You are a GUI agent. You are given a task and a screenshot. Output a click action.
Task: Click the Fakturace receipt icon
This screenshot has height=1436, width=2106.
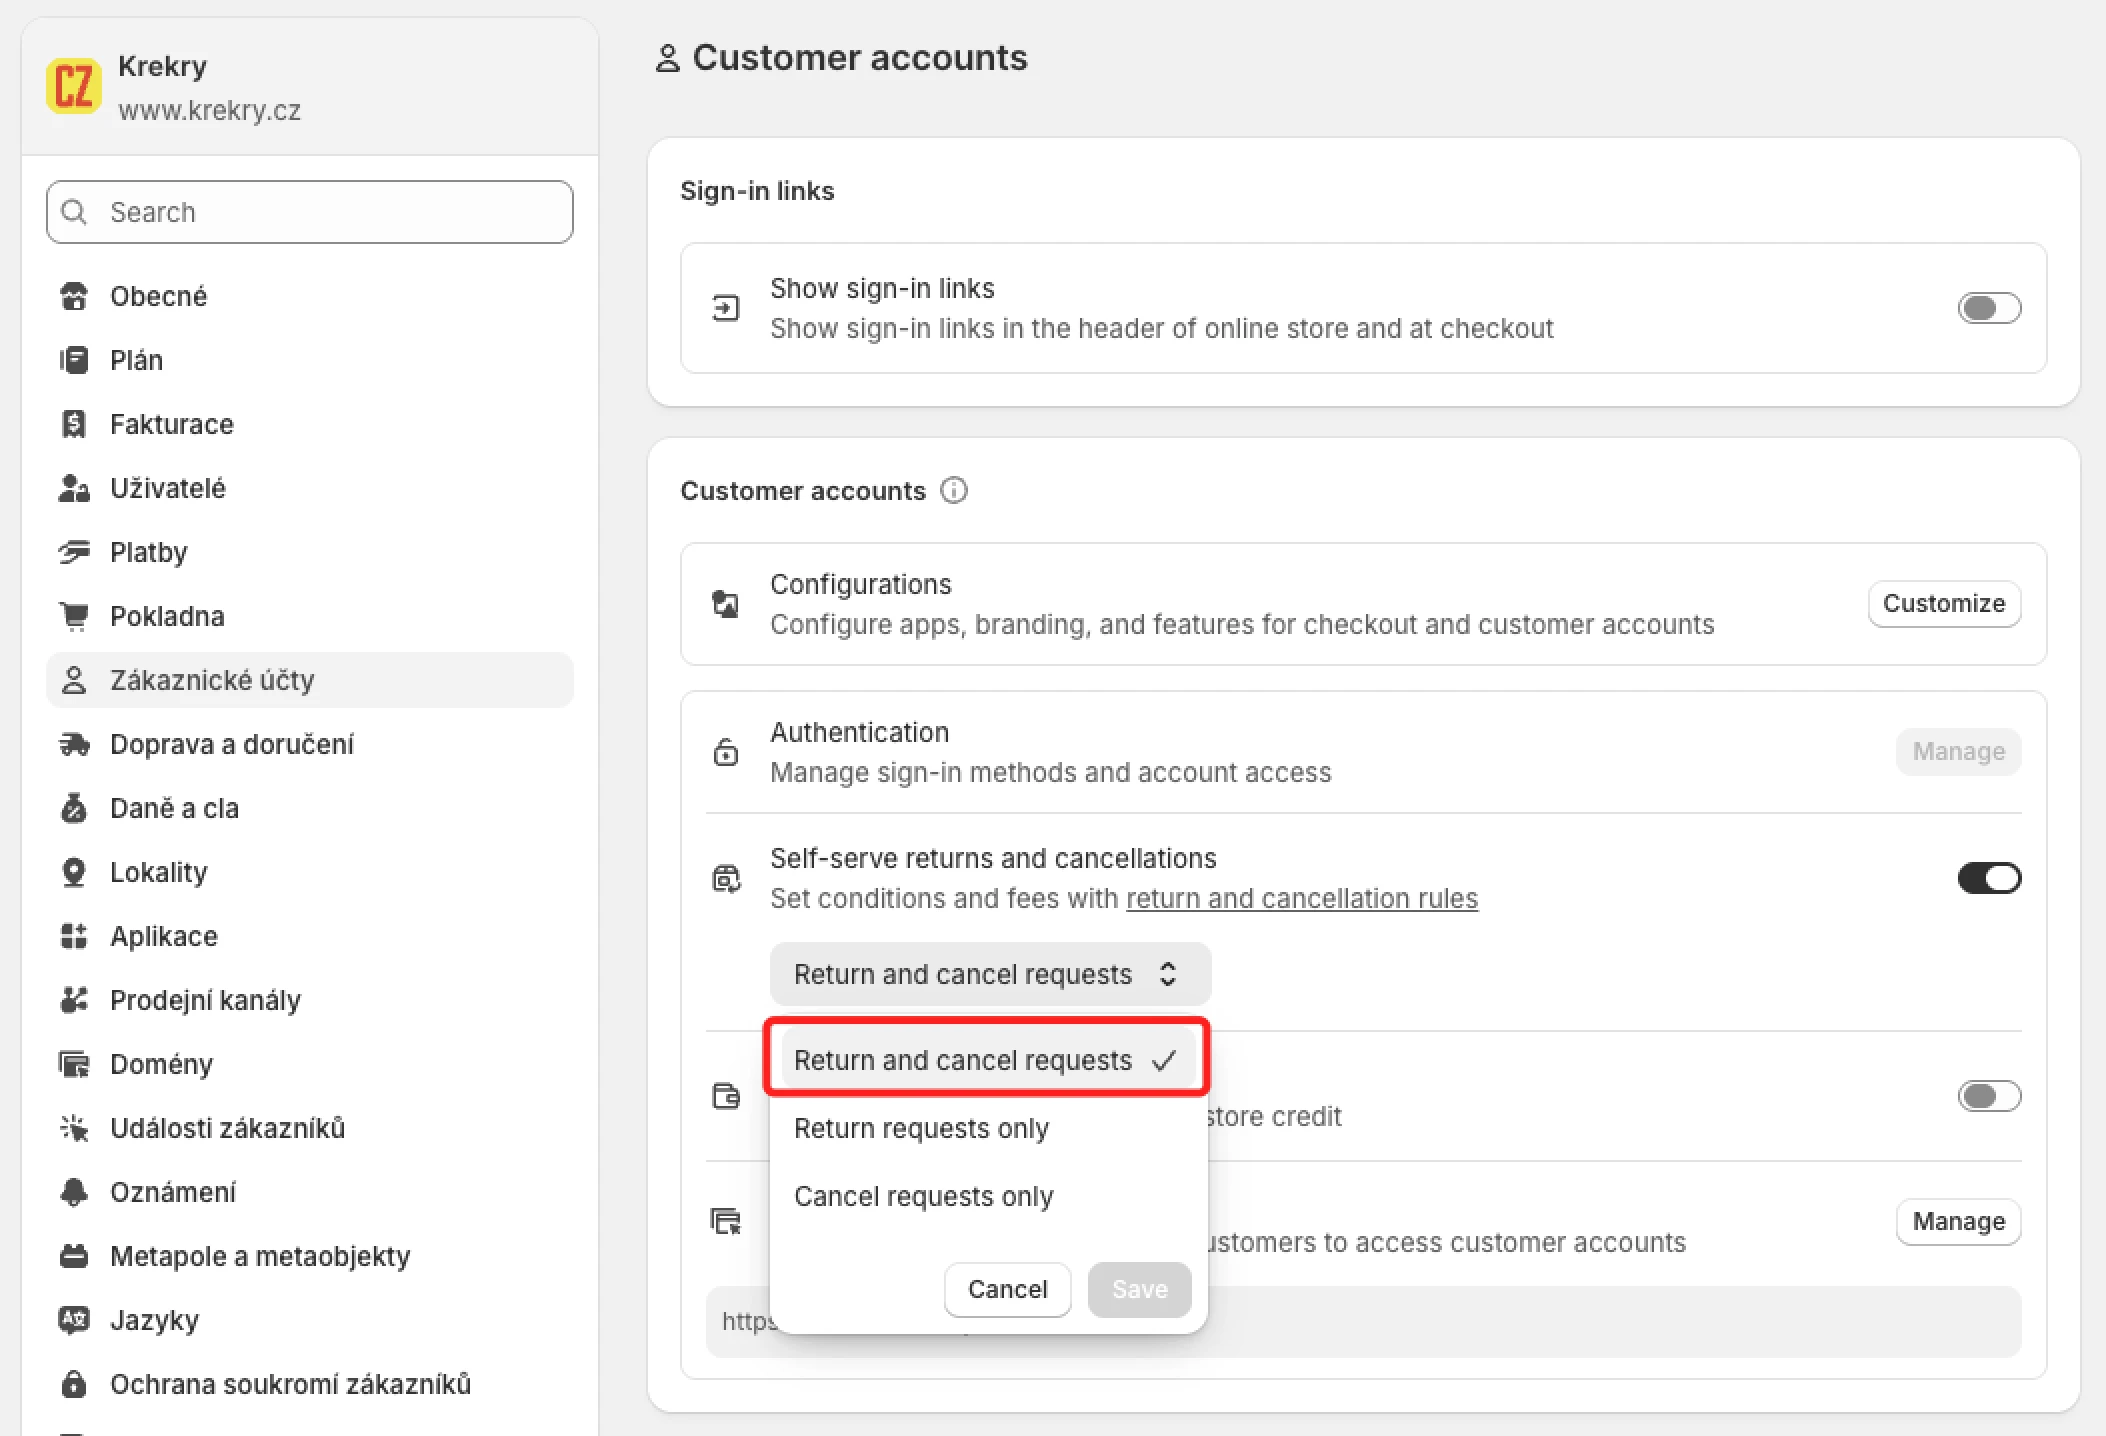(74, 424)
